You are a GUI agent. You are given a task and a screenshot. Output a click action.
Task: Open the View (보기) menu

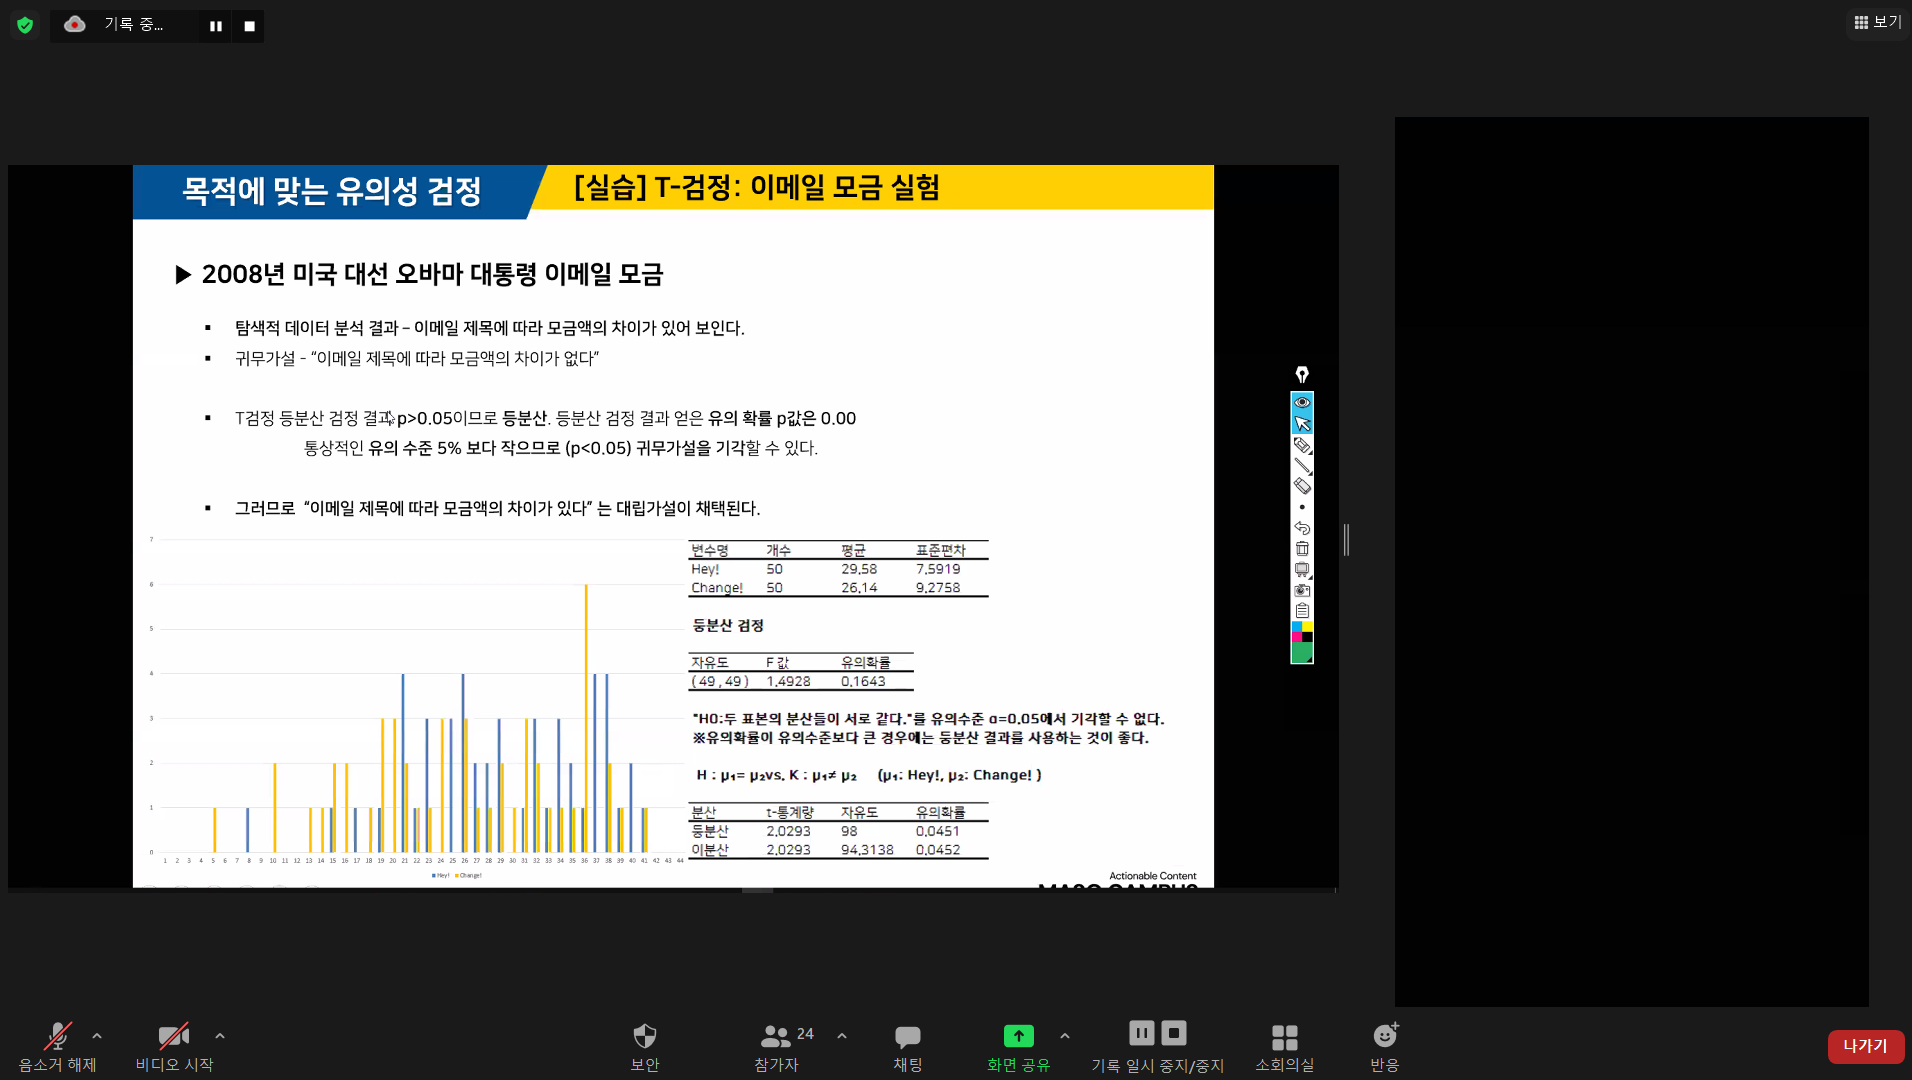pyautogui.click(x=1877, y=22)
